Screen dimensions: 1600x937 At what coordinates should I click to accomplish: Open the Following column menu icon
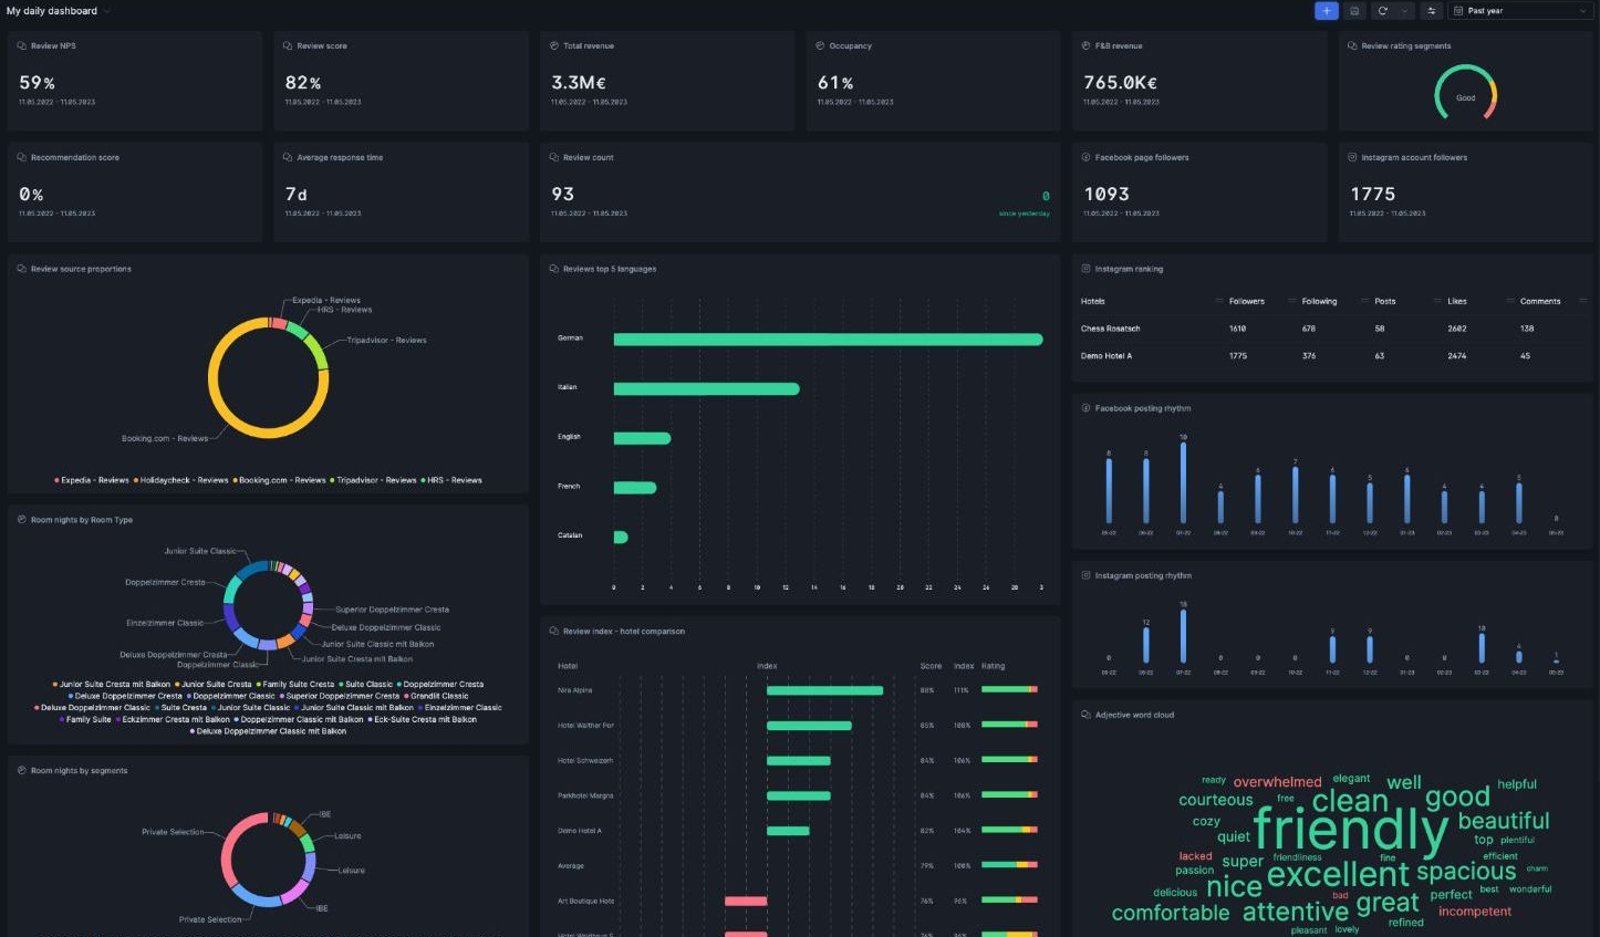point(1364,301)
